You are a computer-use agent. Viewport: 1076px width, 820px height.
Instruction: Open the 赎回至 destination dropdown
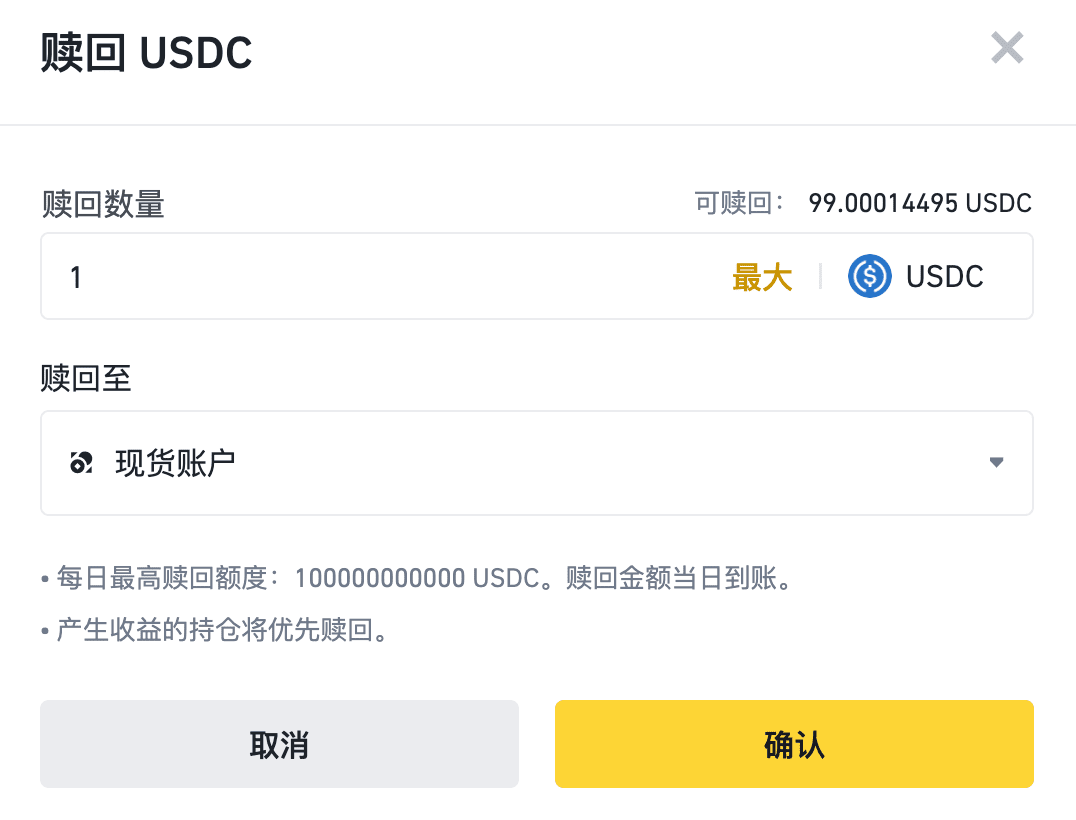536,463
